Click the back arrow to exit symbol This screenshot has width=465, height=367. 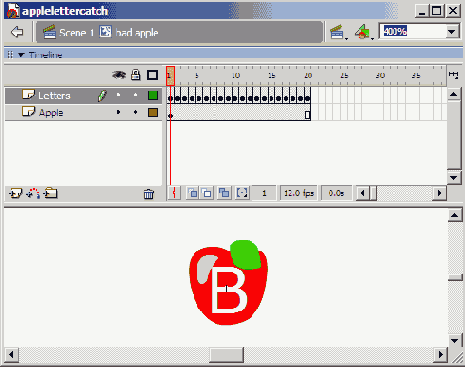[17, 32]
